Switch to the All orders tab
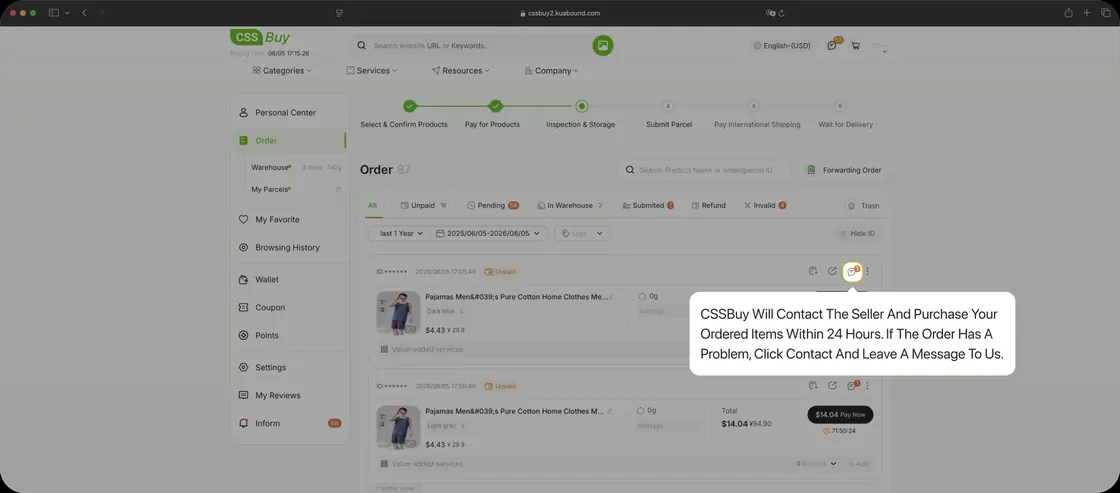The width and height of the screenshot is (1120, 493). pos(372,205)
